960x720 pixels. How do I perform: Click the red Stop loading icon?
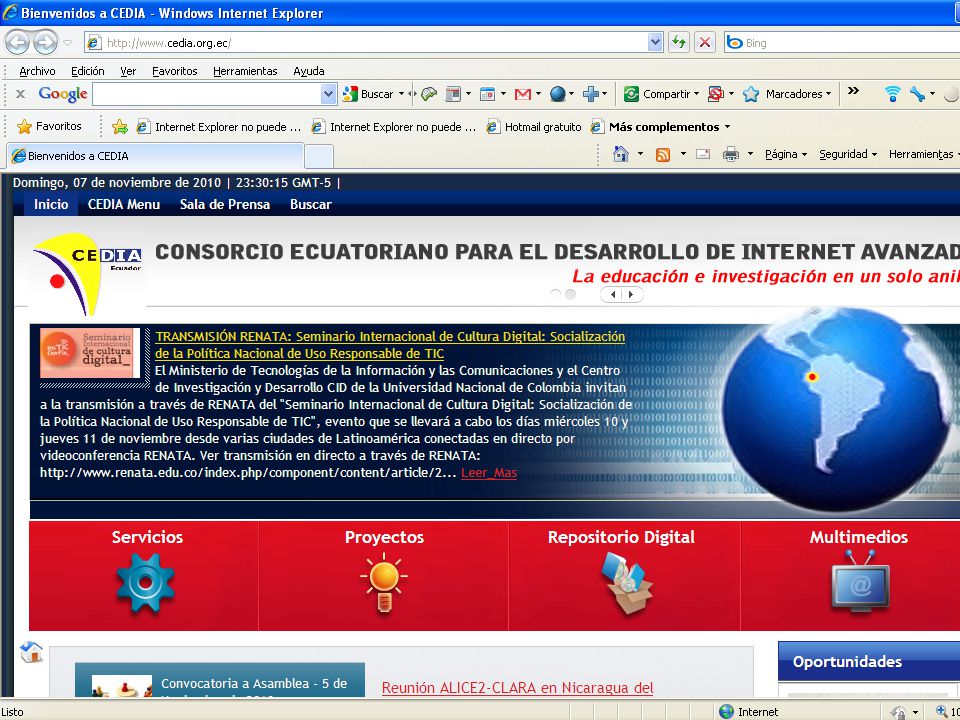point(705,42)
